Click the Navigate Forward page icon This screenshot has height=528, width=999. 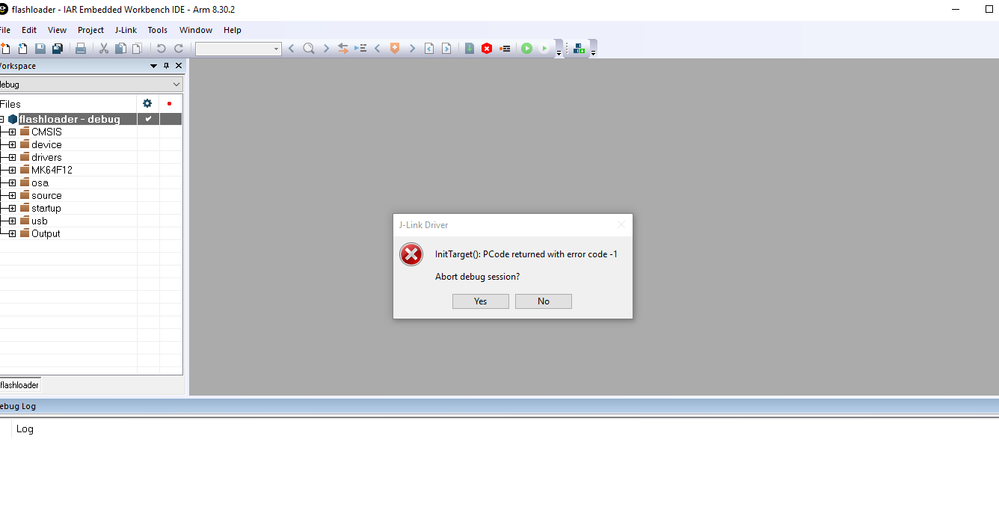(447, 48)
